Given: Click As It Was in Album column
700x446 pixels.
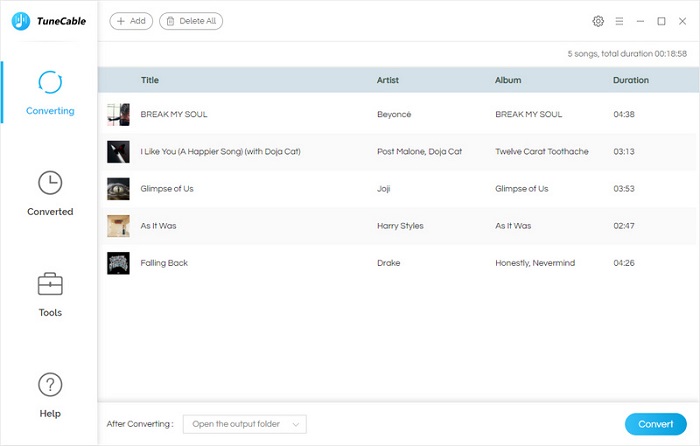Looking at the screenshot, I should click(x=513, y=225).
